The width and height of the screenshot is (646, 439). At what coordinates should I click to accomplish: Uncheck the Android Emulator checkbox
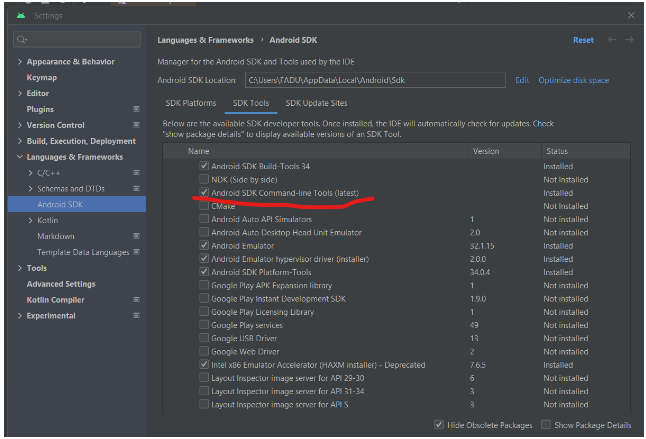coord(204,245)
